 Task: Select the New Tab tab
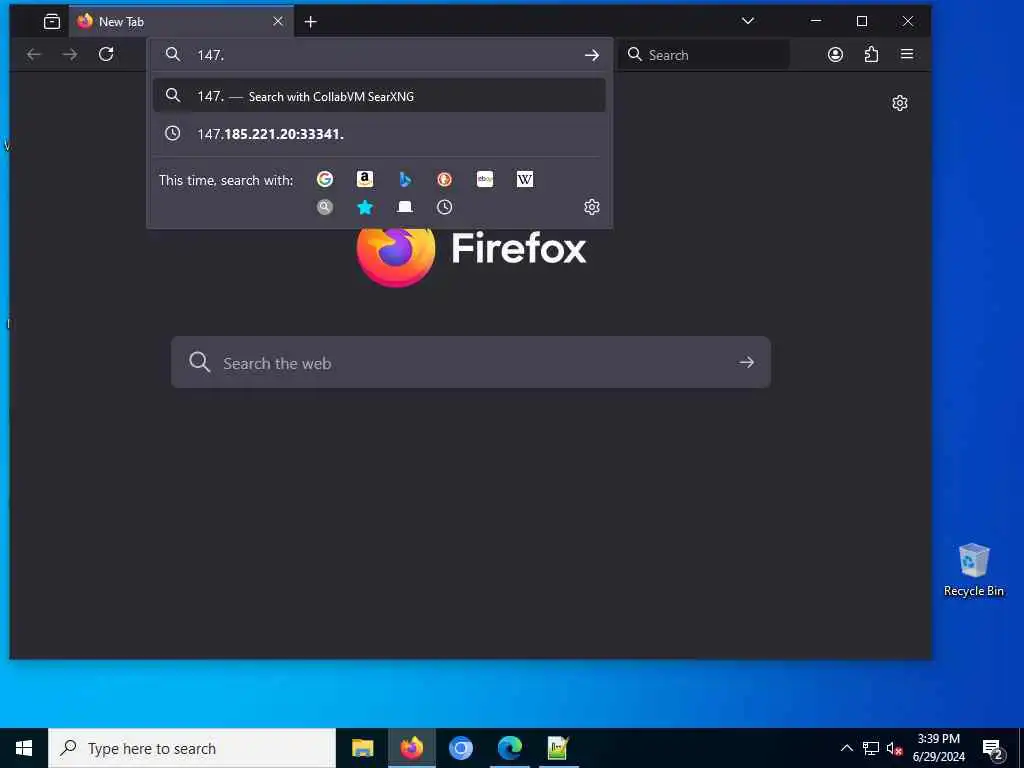click(x=181, y=22)
